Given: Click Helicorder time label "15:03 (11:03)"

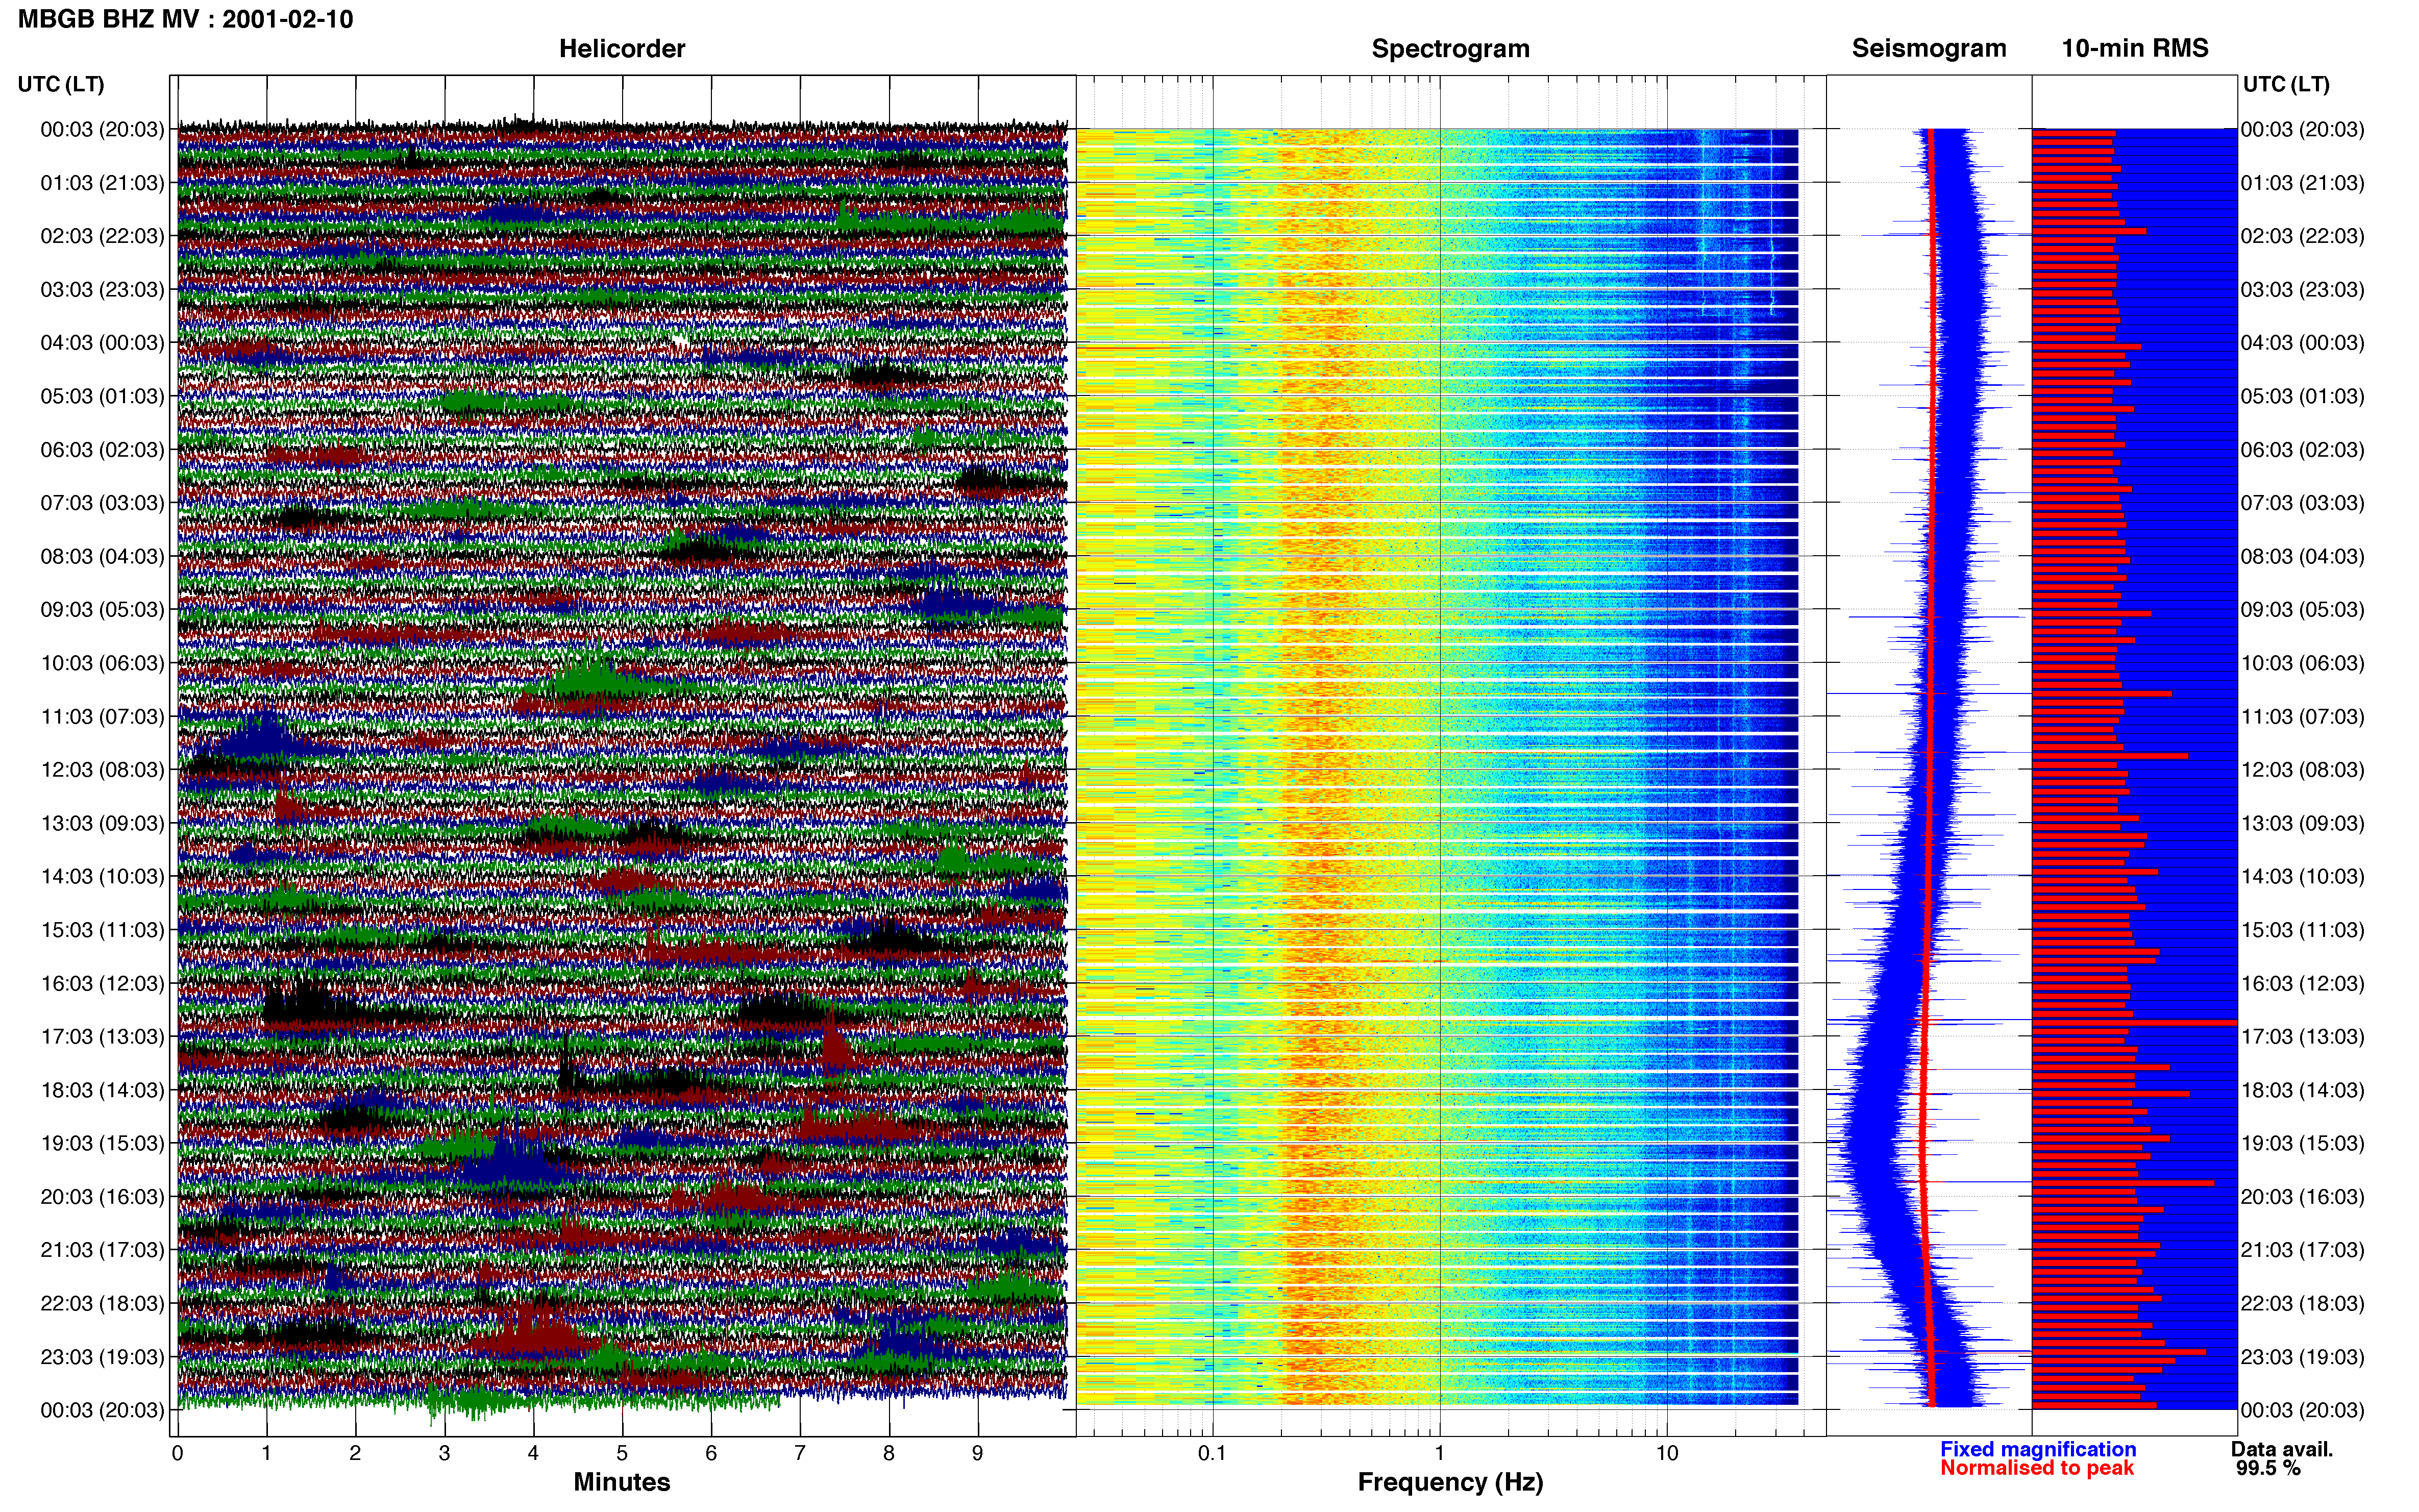Looking at the screenshot, I should pos(102,930).
